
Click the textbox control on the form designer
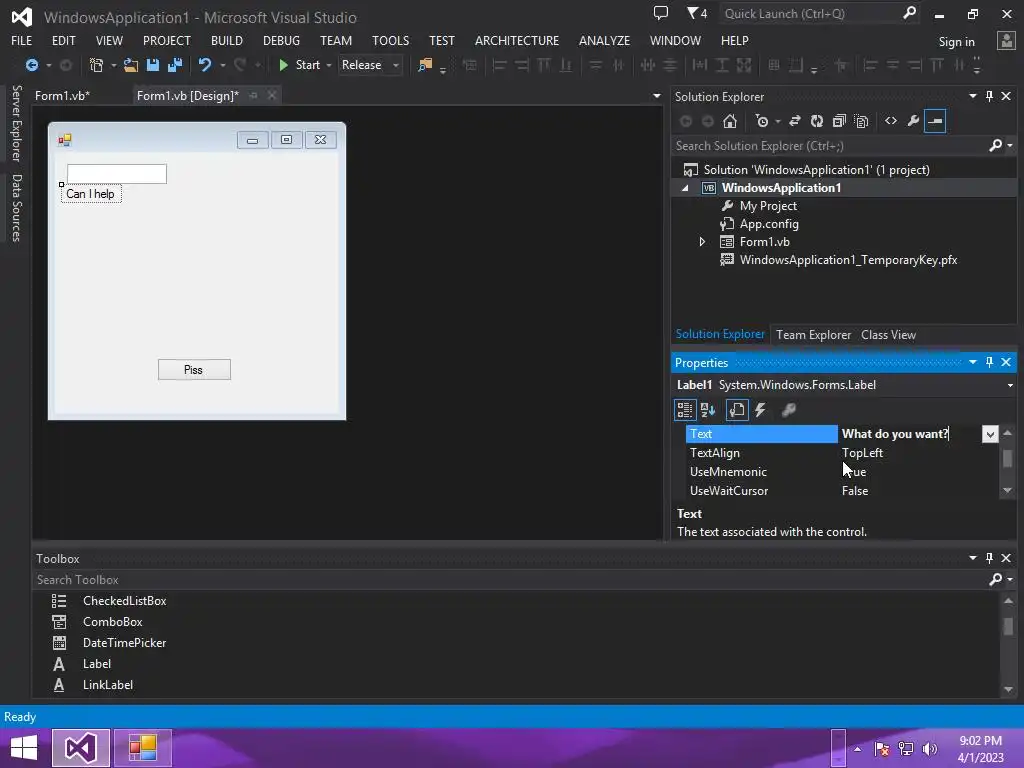117,174
